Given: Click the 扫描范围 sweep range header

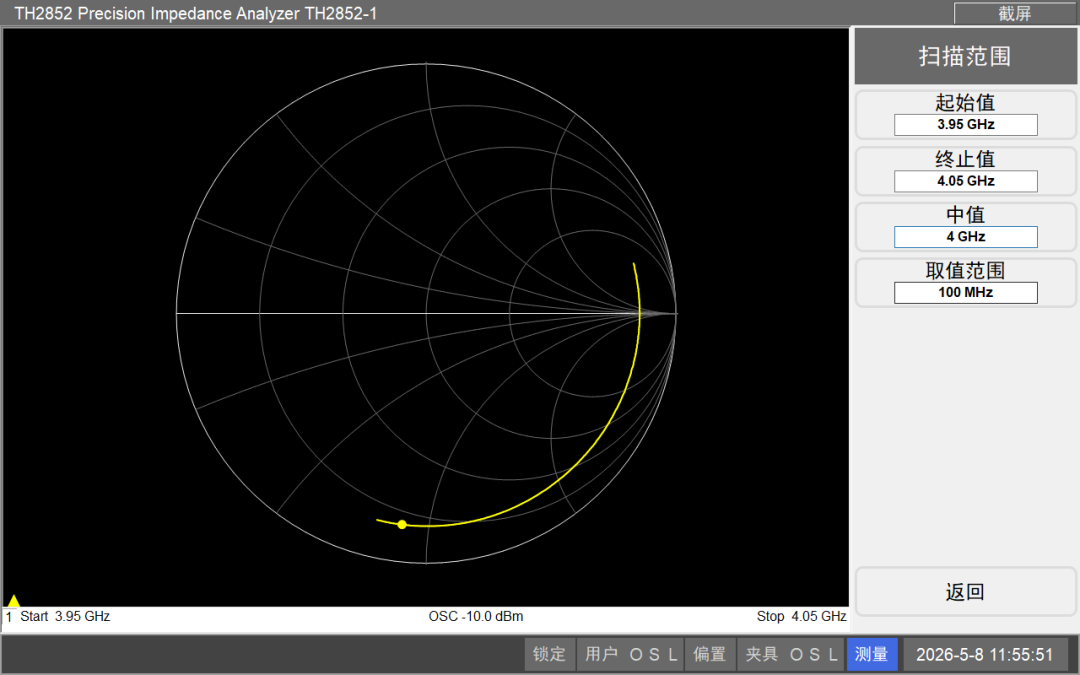Looking at the screenshot, I should point(965,56).
